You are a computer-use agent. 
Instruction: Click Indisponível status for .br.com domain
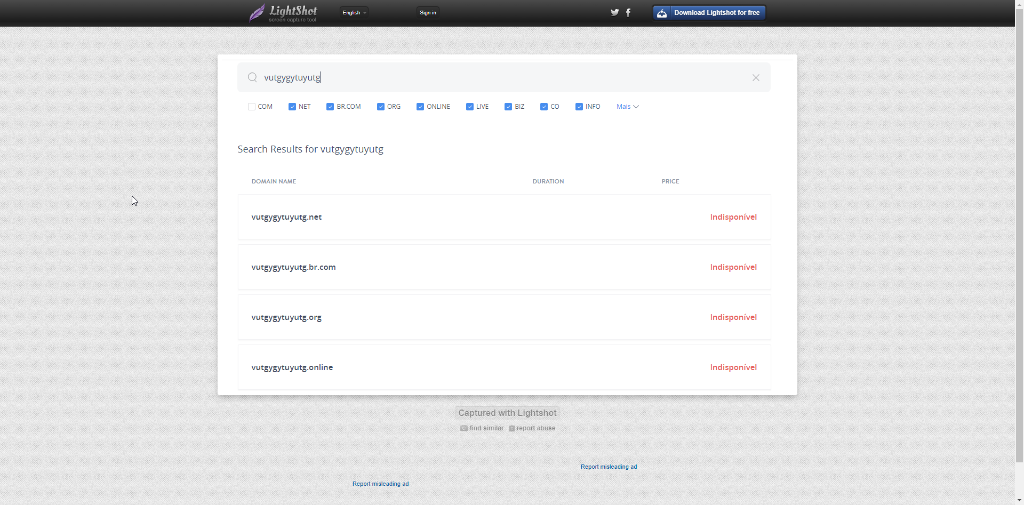coord(733,267)
